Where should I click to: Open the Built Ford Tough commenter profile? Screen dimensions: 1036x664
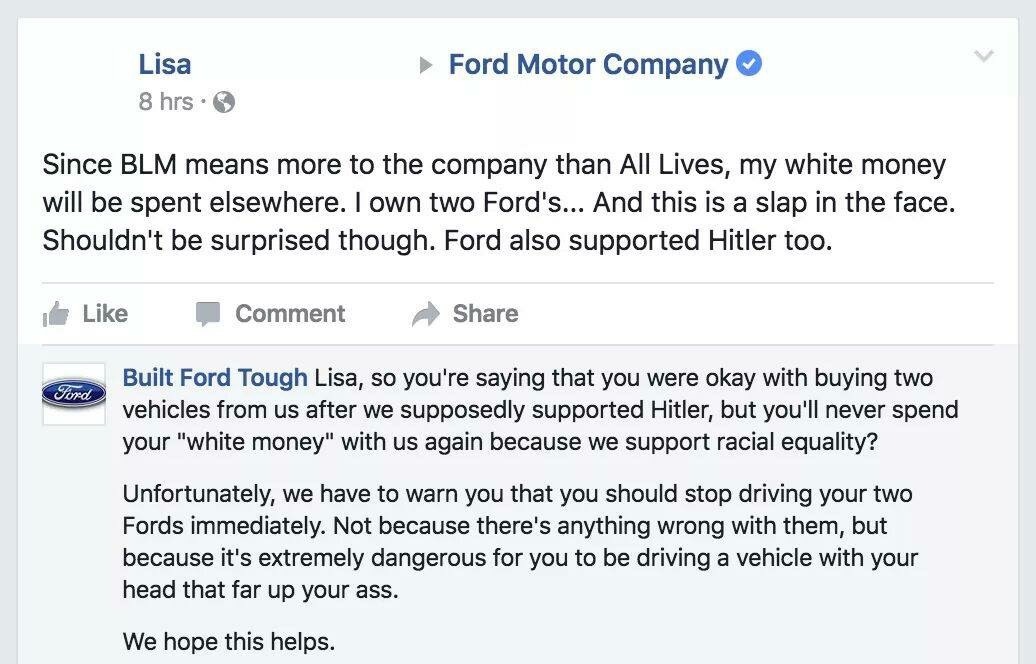(215, 378)
